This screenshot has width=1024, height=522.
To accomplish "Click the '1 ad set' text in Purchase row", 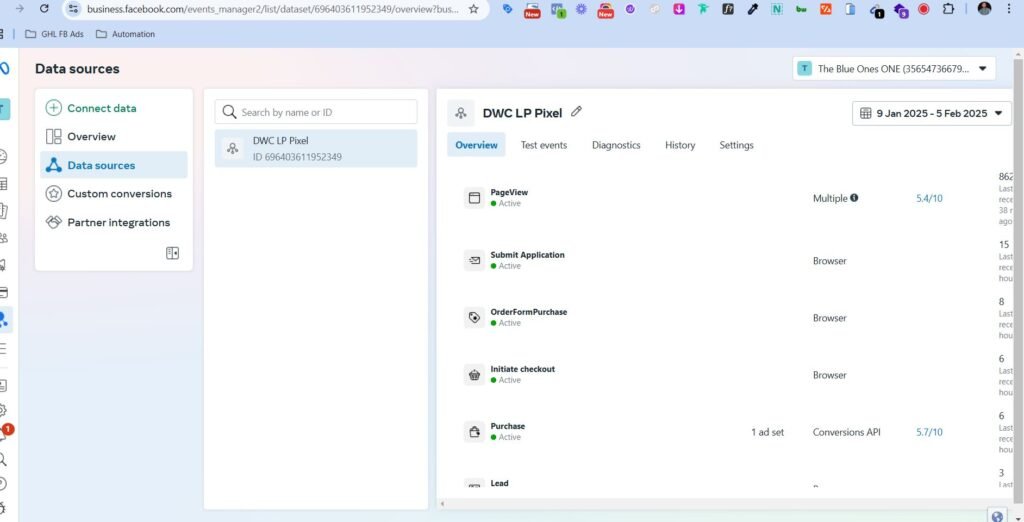I will point(767,432).
